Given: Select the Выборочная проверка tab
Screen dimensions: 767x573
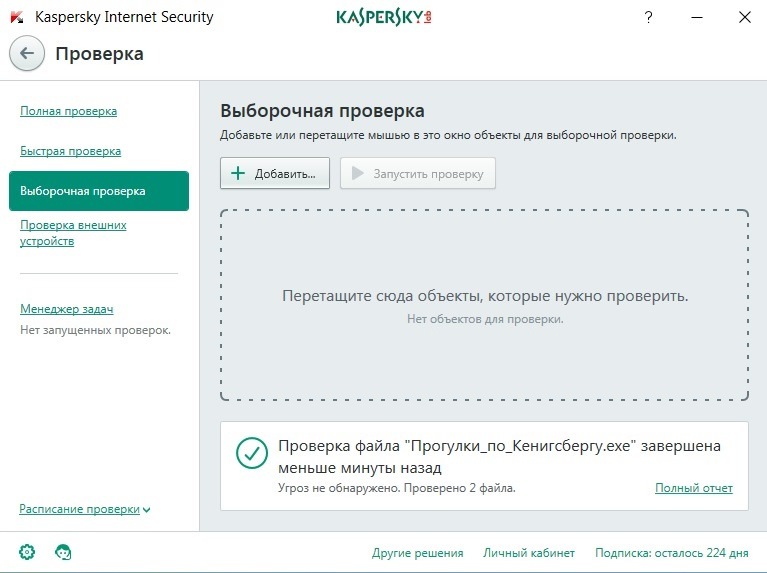Looking at the screenshot, I should pos(99,191).
